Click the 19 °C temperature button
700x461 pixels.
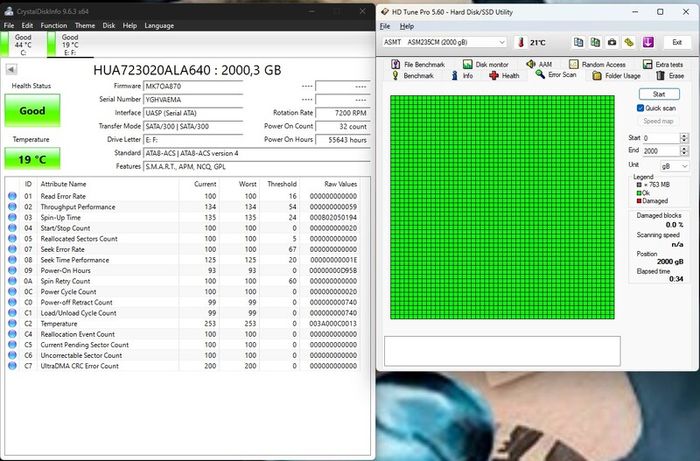tap(32, 159)
